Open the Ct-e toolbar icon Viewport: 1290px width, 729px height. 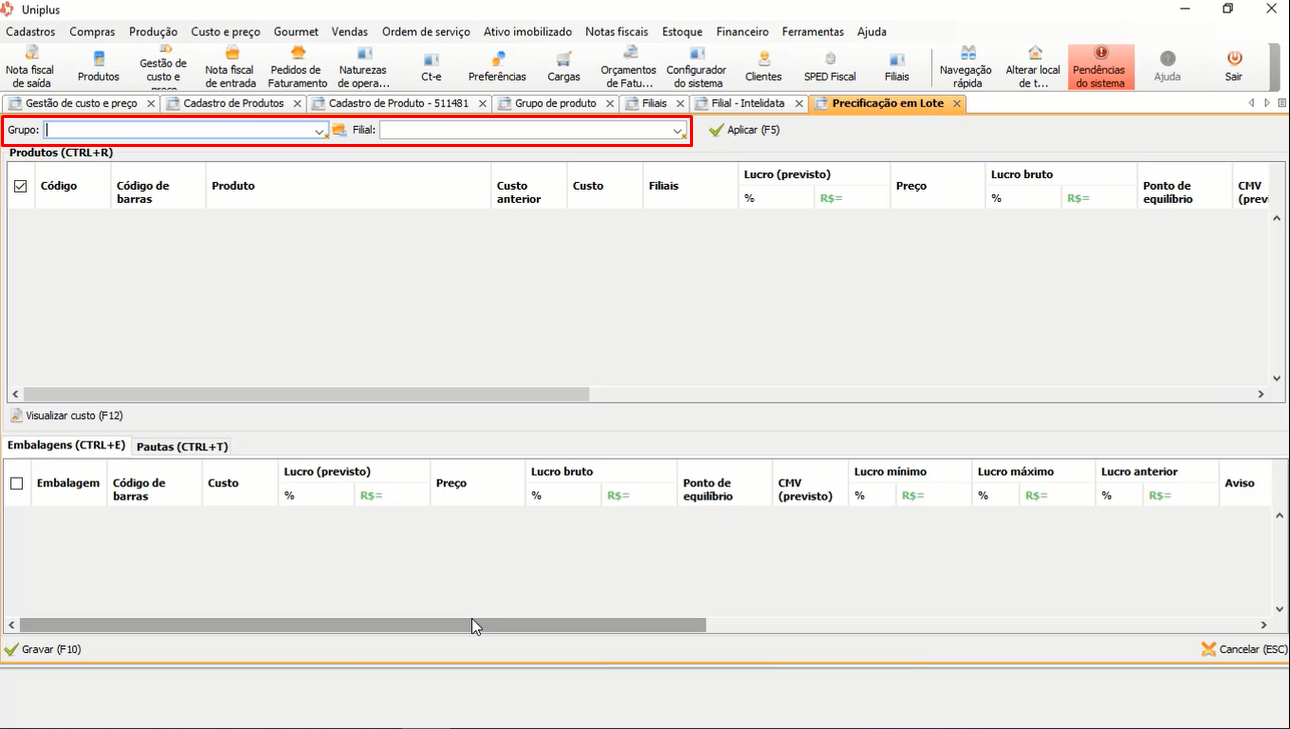(431, 67)
